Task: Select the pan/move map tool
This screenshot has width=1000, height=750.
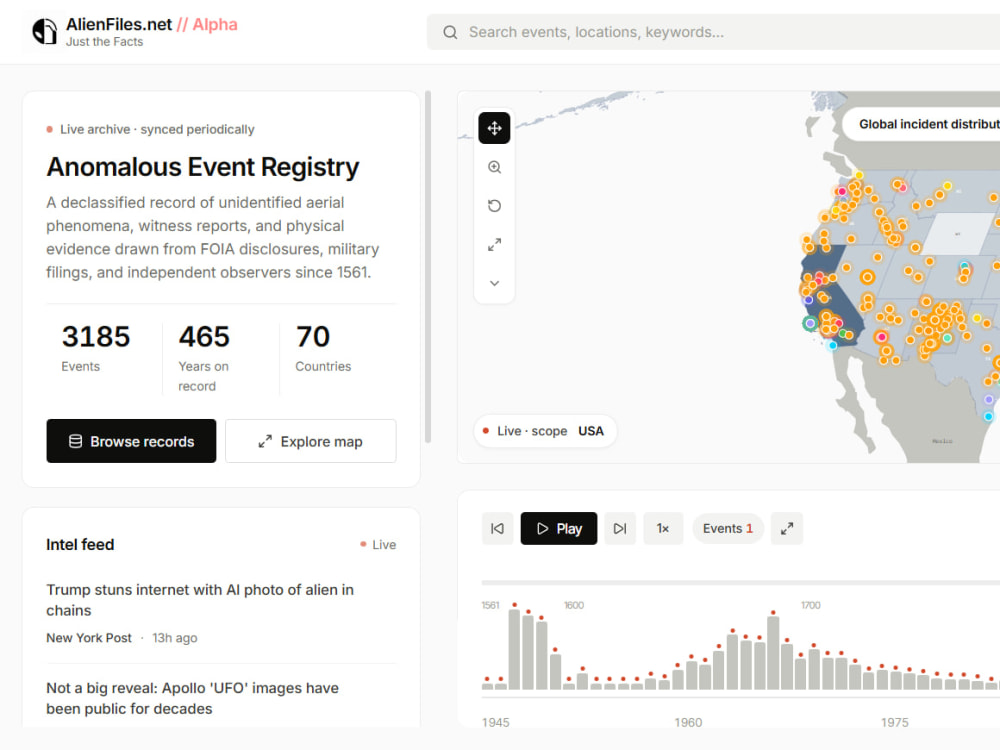Action: coord(494,128)
